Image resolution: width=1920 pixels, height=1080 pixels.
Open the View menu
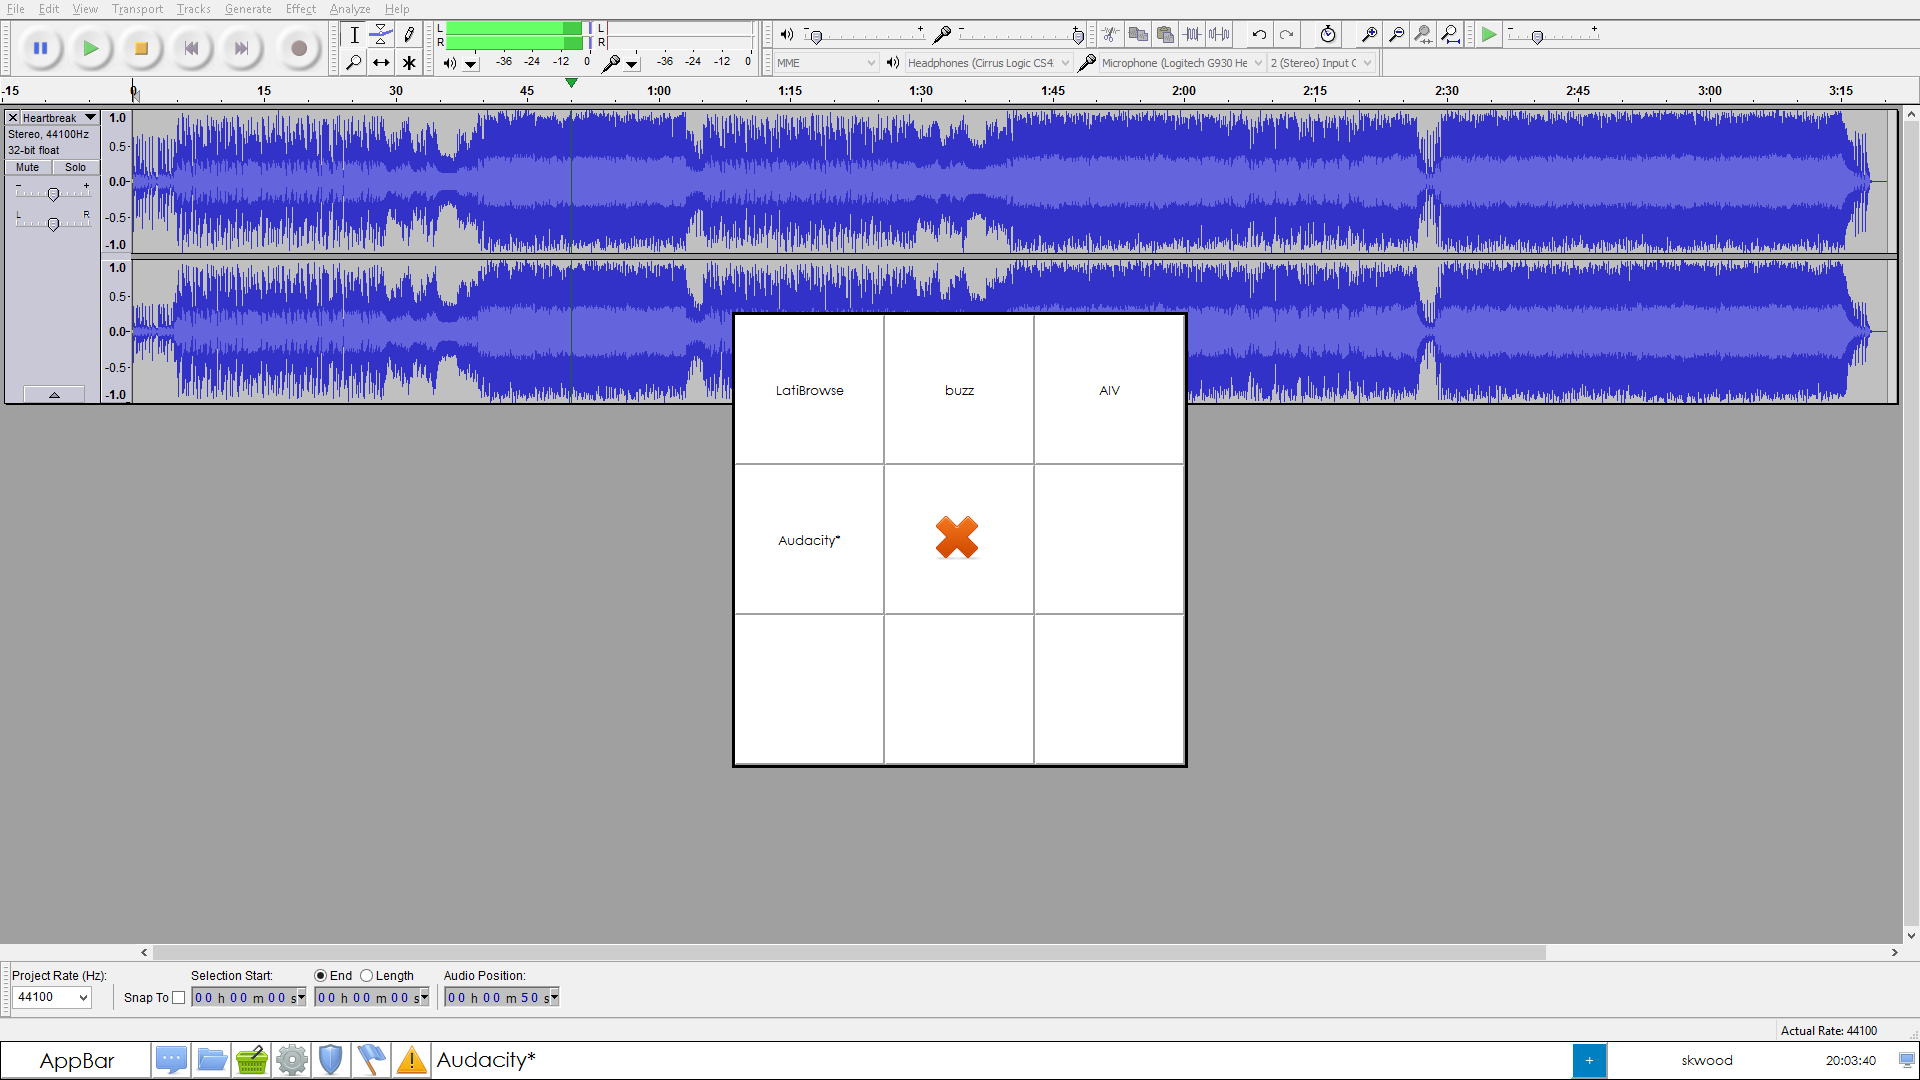85,9
